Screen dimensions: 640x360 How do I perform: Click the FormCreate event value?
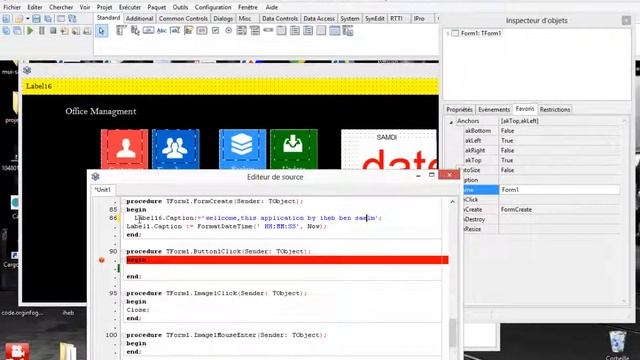560,209
